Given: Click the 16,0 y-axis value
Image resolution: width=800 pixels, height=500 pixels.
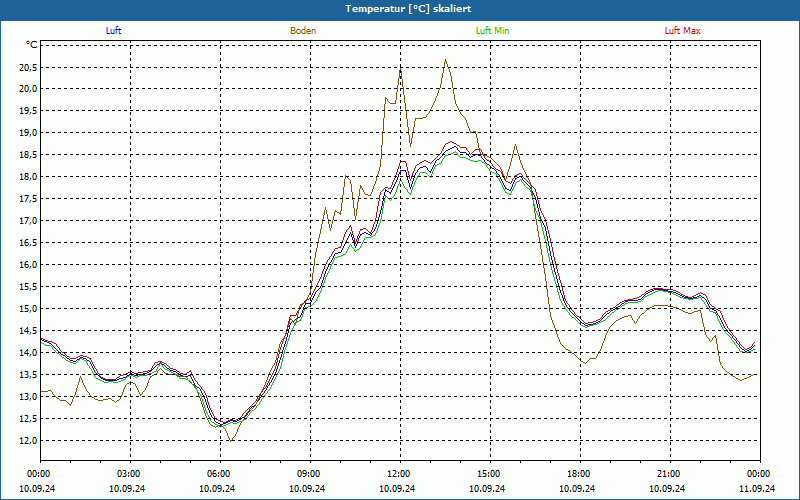Looking at the screenshot, I should click(29, 265).
